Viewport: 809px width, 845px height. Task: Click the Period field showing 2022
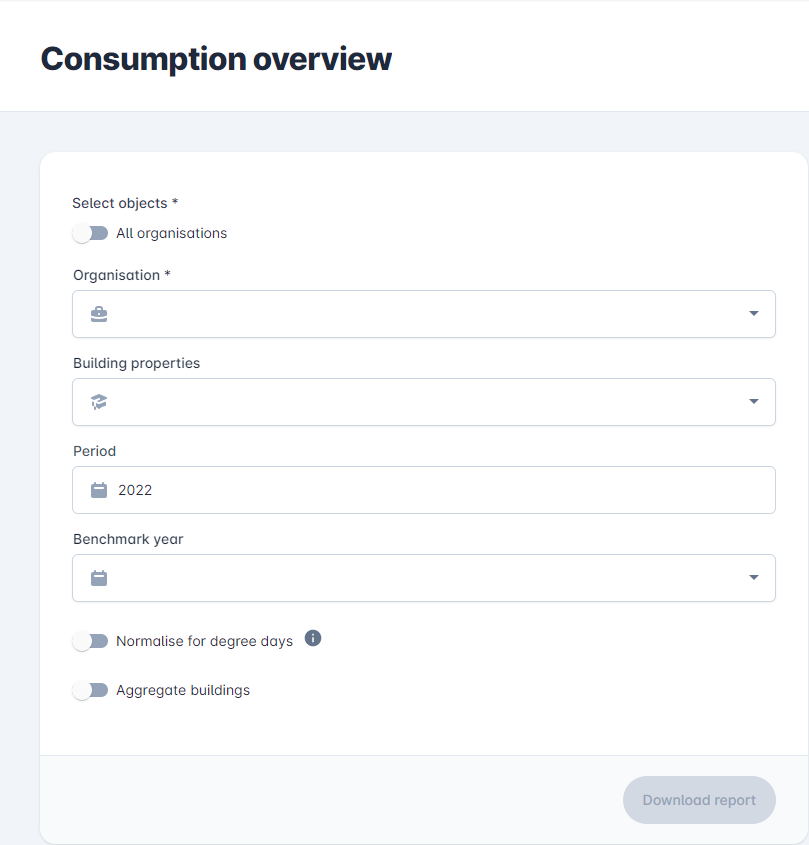(x=424, y=490)
